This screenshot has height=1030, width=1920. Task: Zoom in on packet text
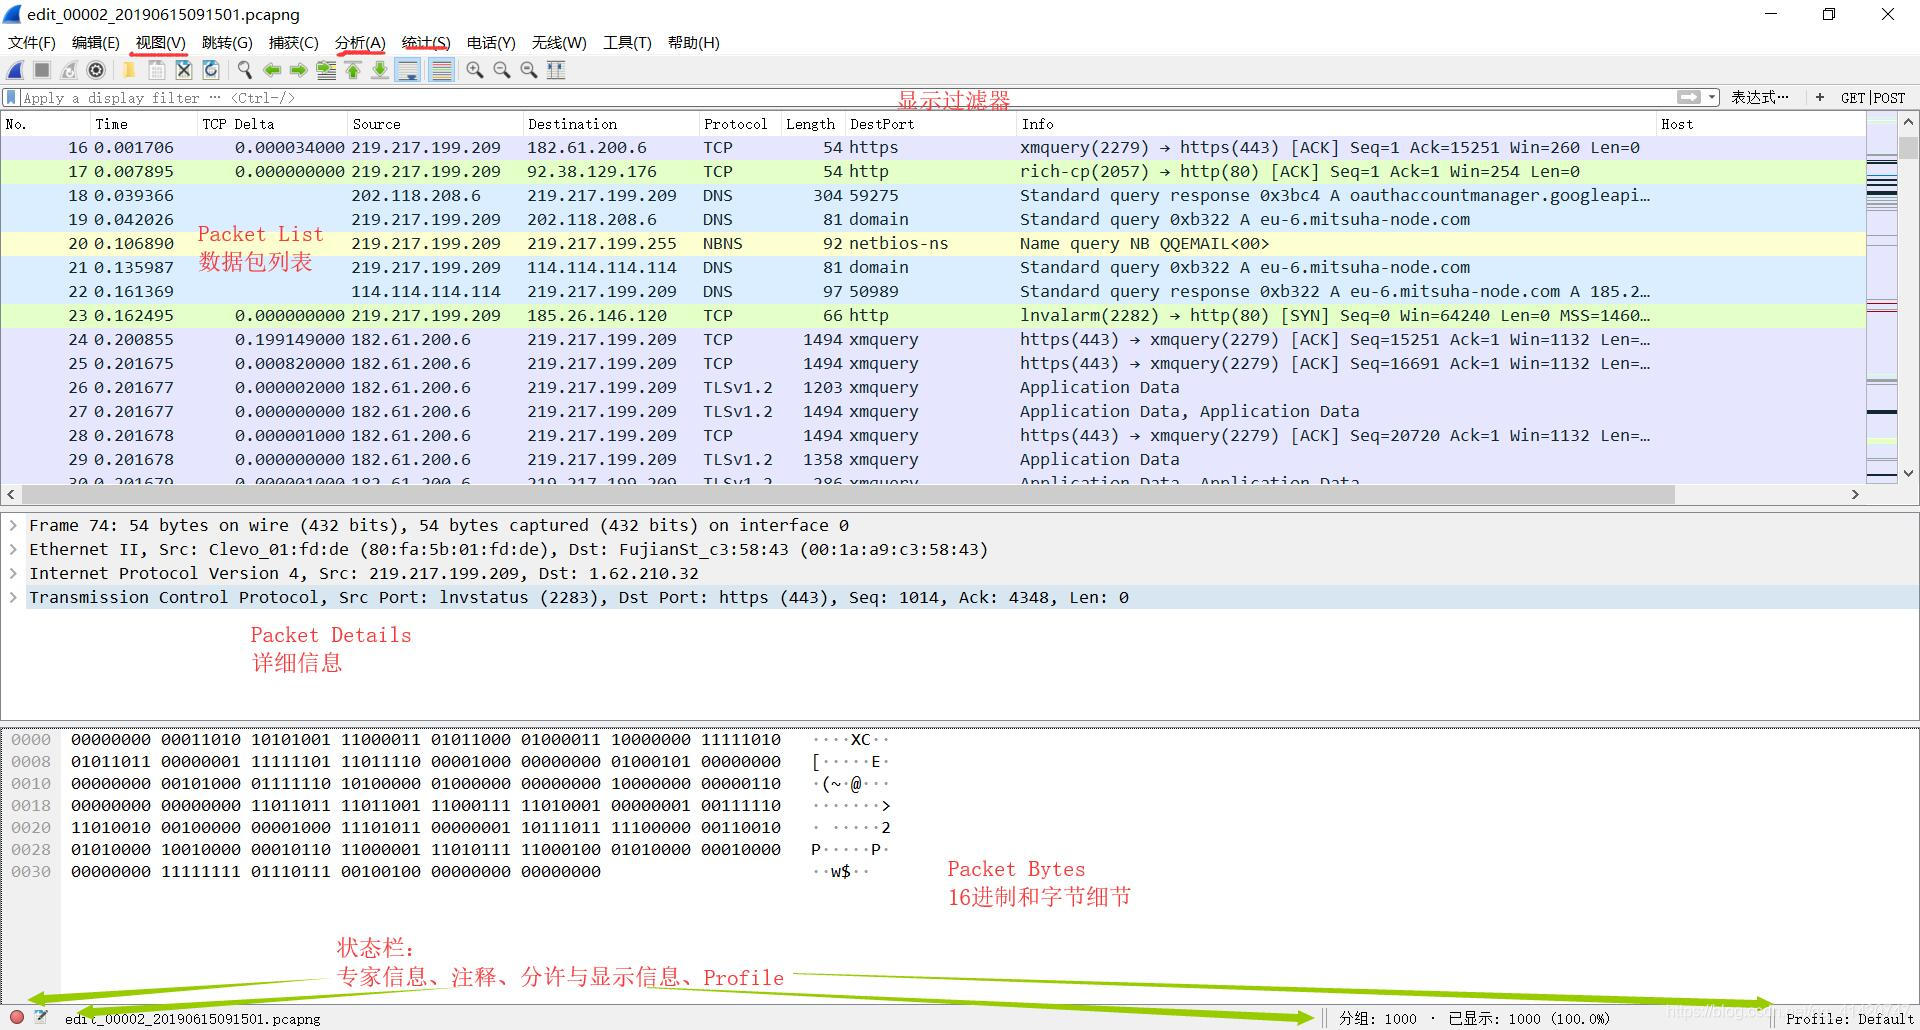click(x=474, y=70)
